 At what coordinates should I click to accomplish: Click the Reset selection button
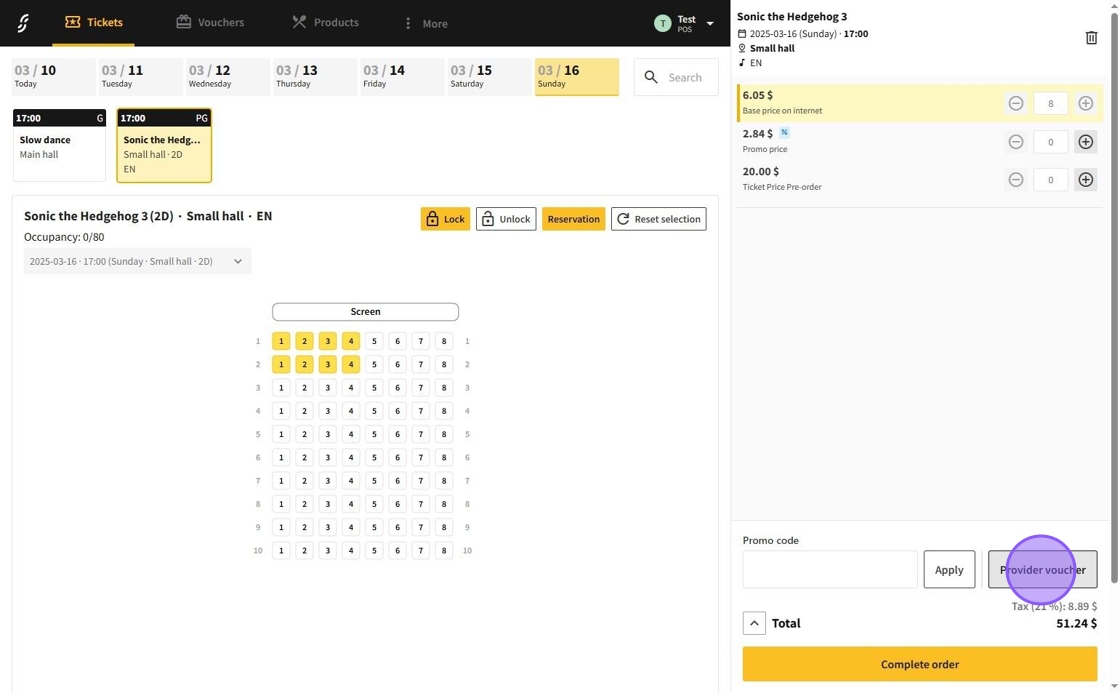click(x=658, y=219)
